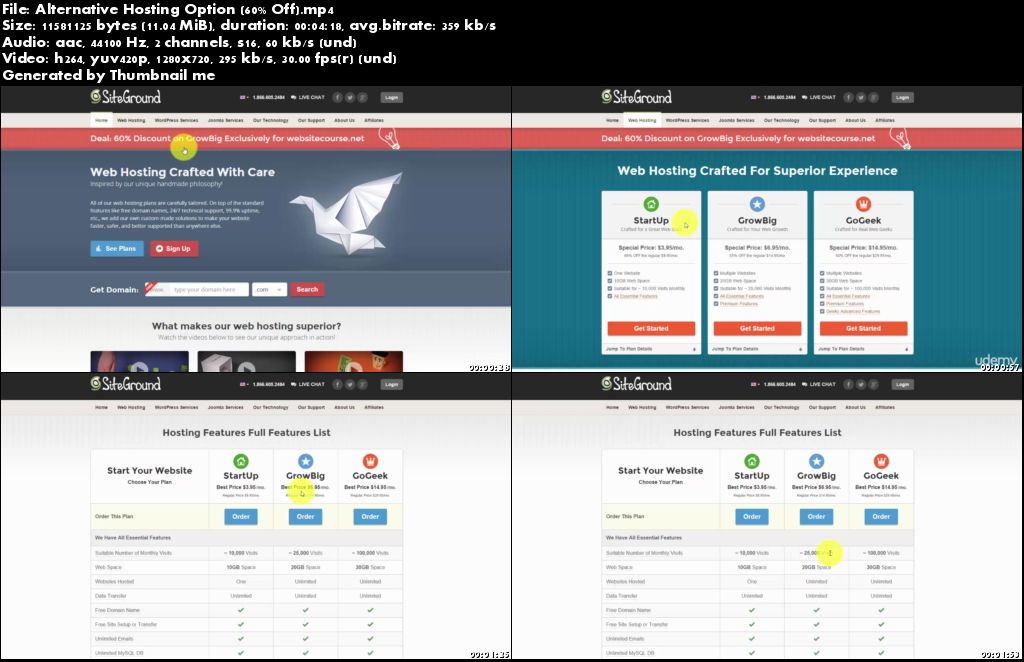Open leftmost video thumbnail under 'What makes our web hosting superior?'
Image resolution: width=1024 pixels, height=662 pixels.
[139, 362]
